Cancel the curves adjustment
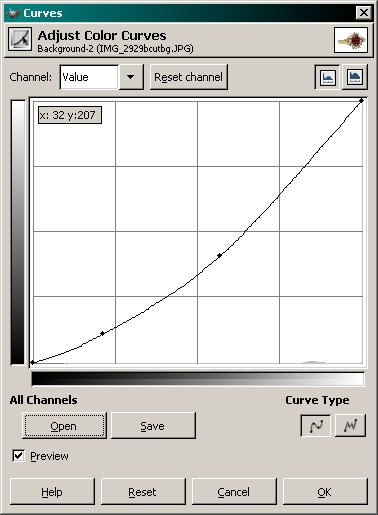 point(234,492)
